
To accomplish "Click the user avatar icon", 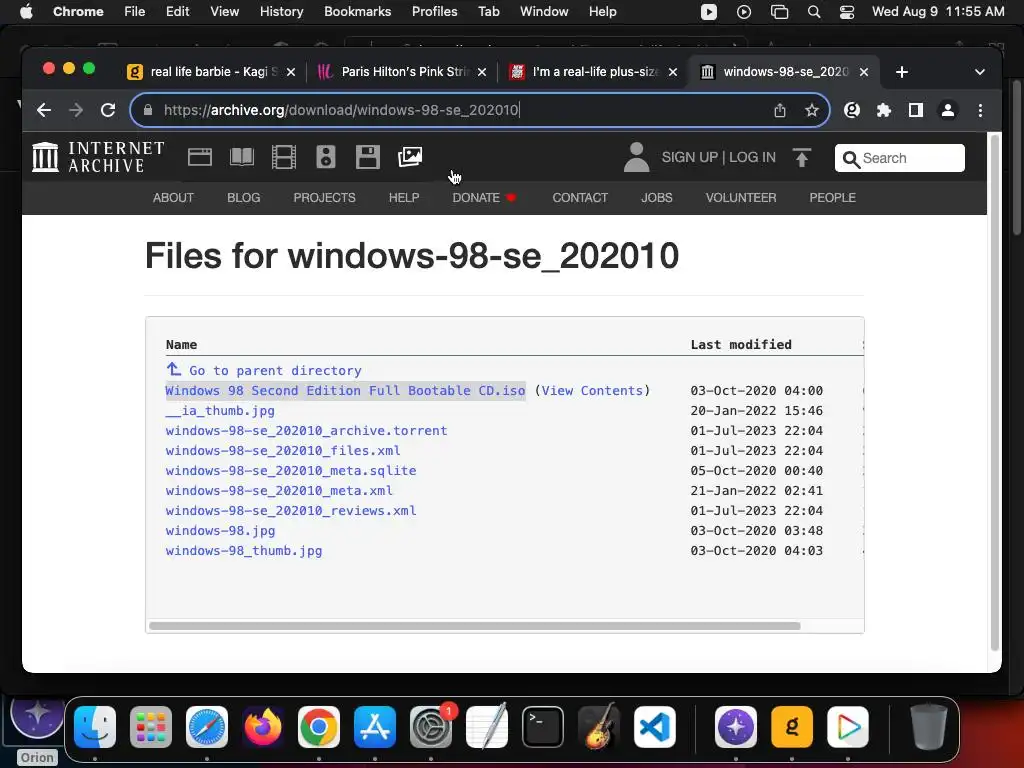I will (x=636, y=157).
